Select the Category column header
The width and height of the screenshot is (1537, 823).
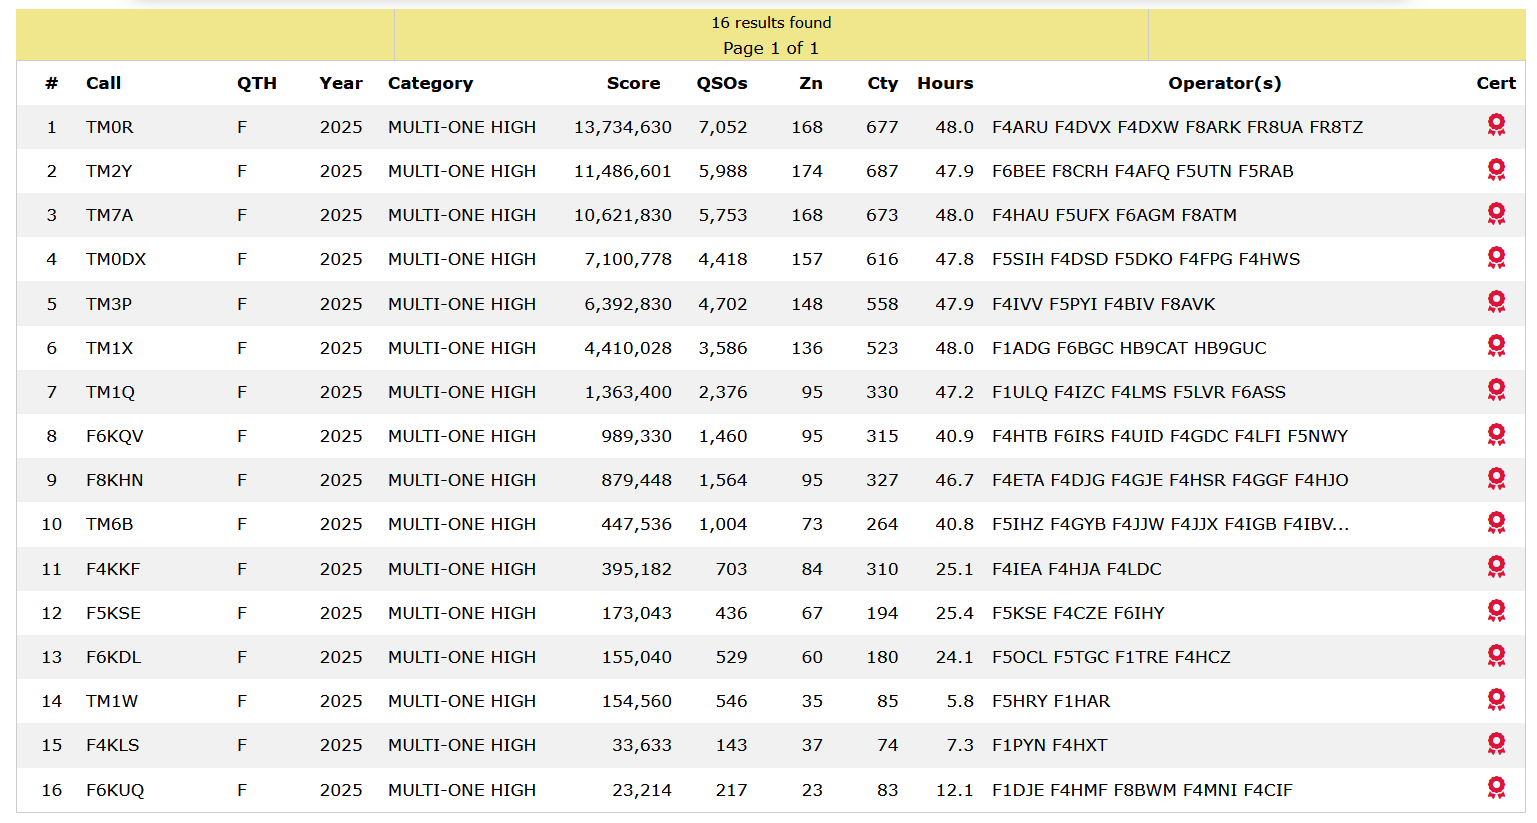click(430, 83)
